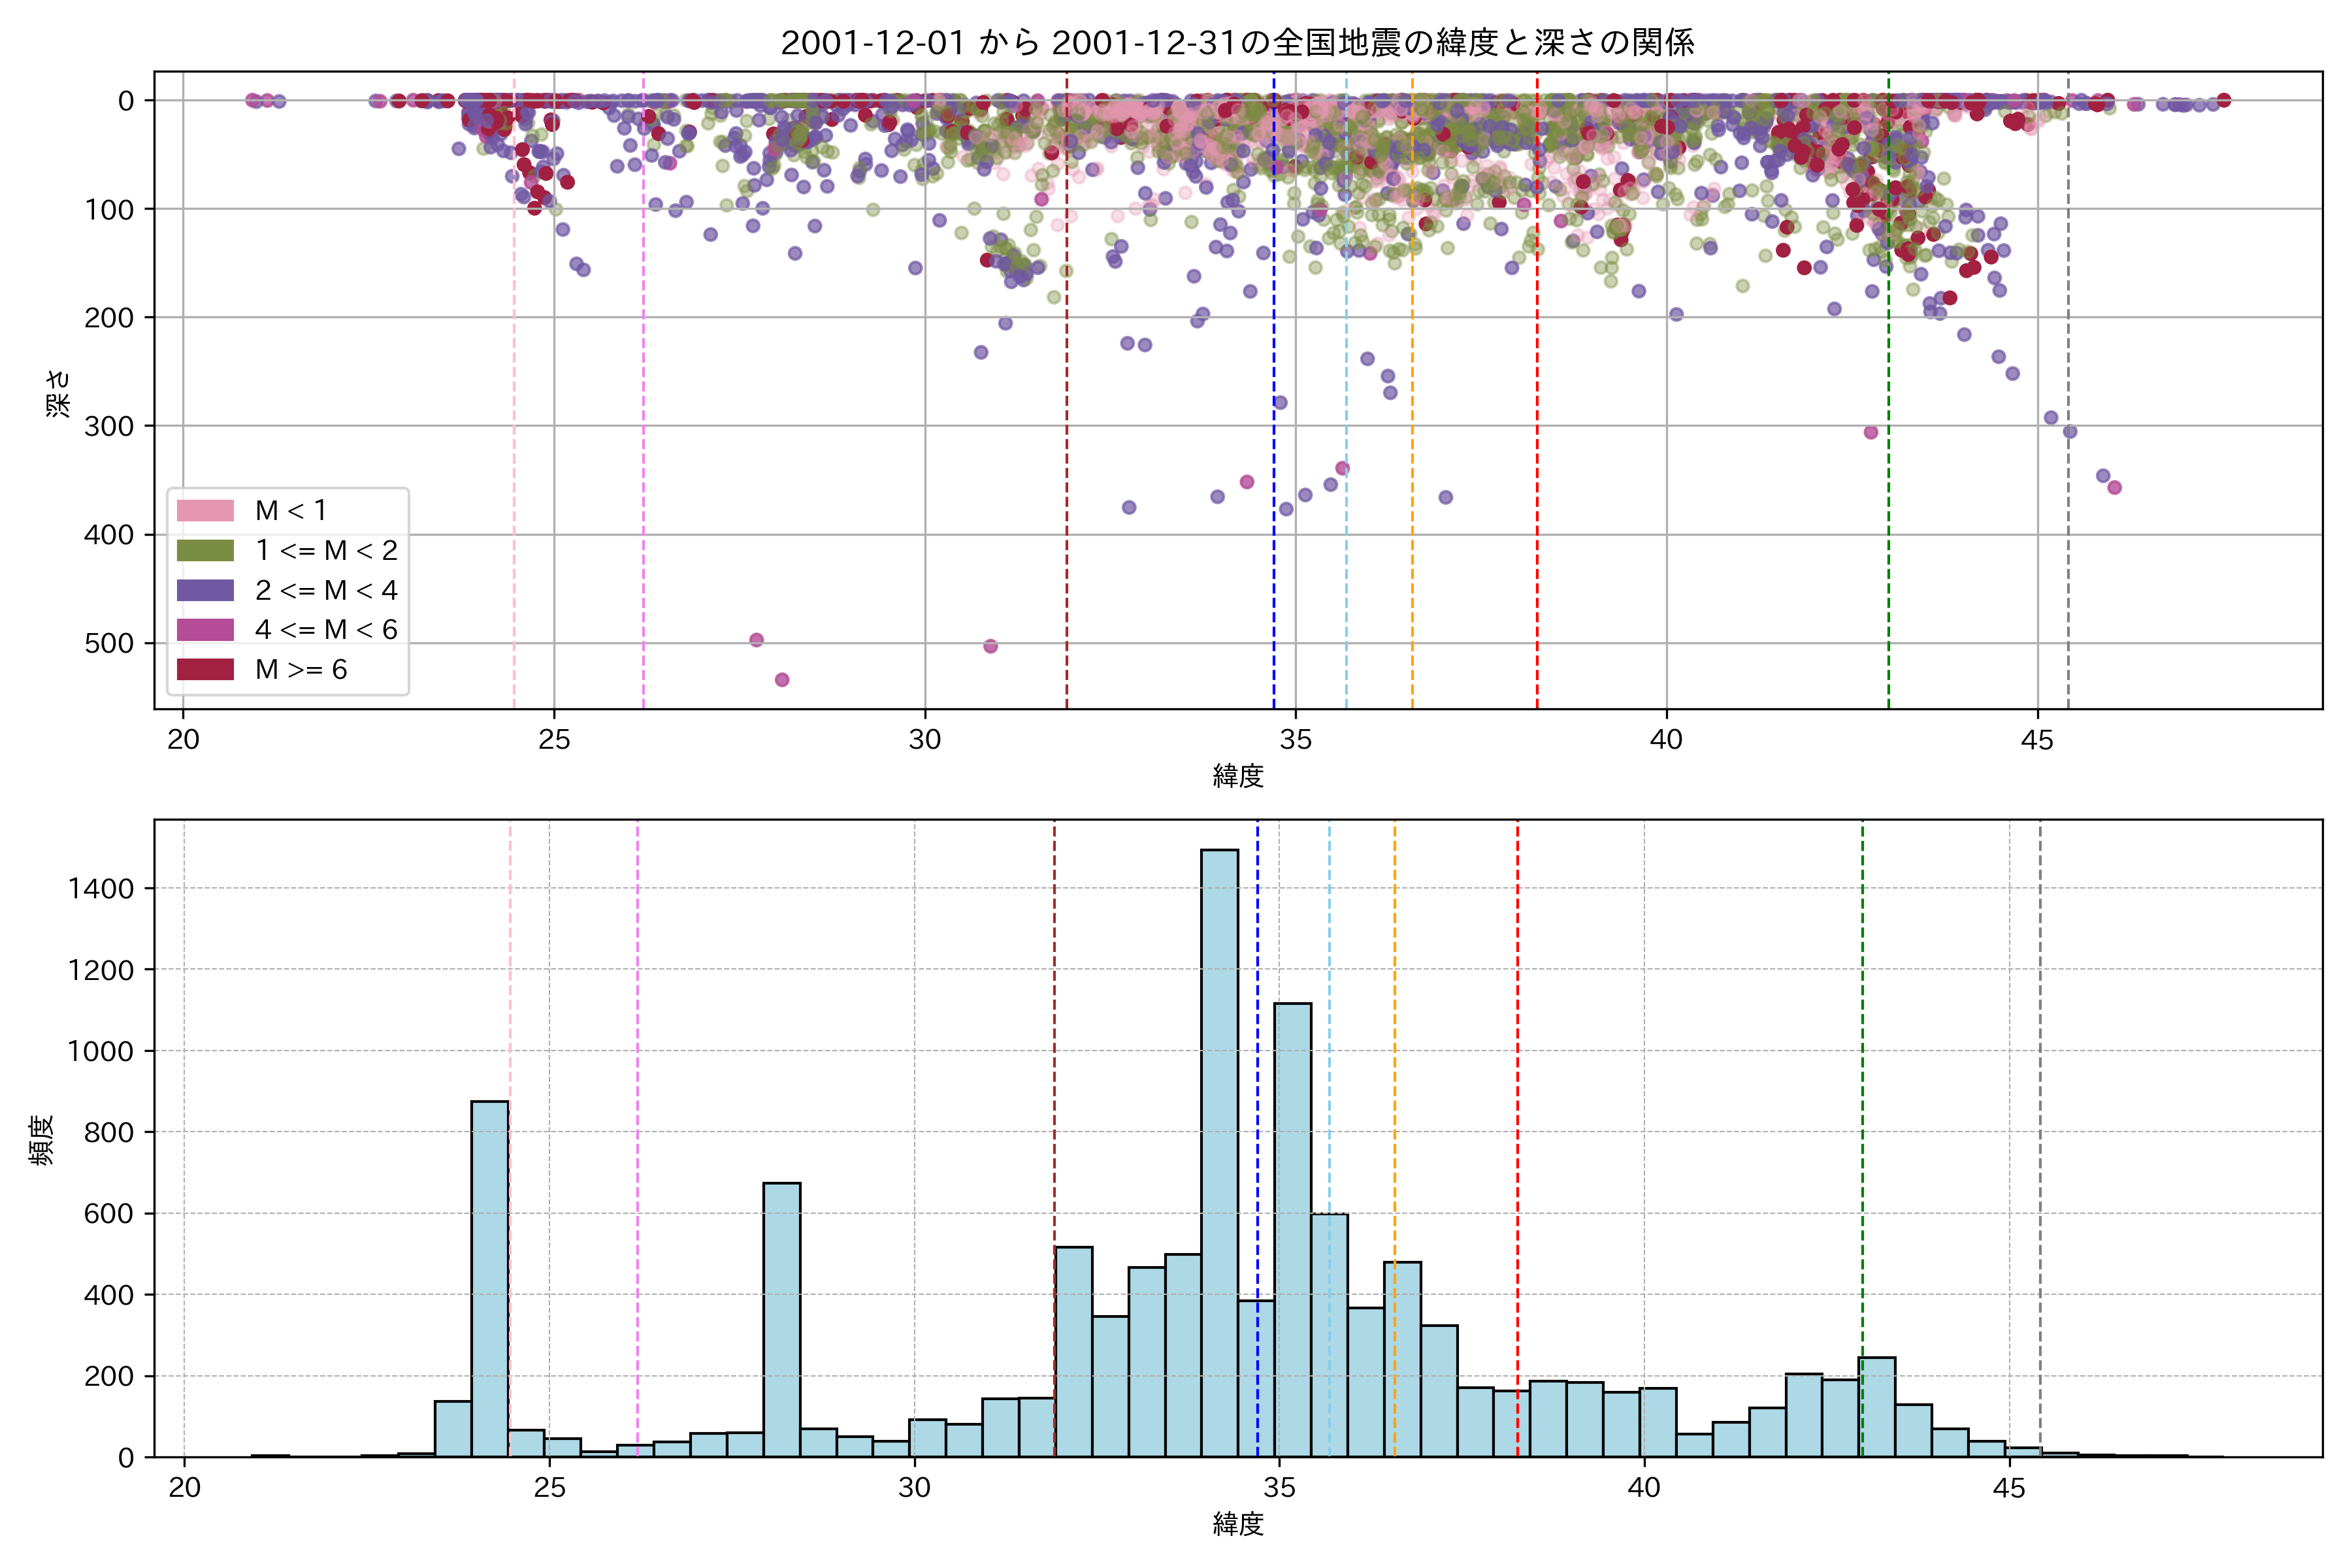2352x1568 pixels.
Task: Click the tallest histogram bar near latitude 34
Action: [x=1219, y=1150]
